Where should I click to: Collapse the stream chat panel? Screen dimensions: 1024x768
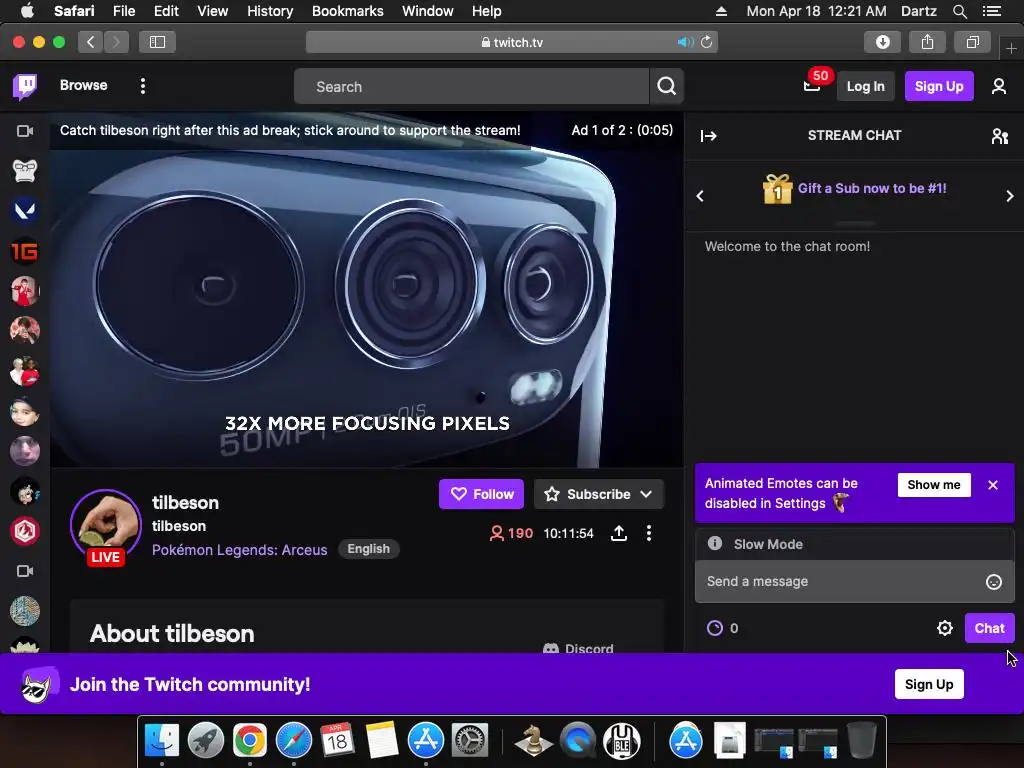[709, 136]
